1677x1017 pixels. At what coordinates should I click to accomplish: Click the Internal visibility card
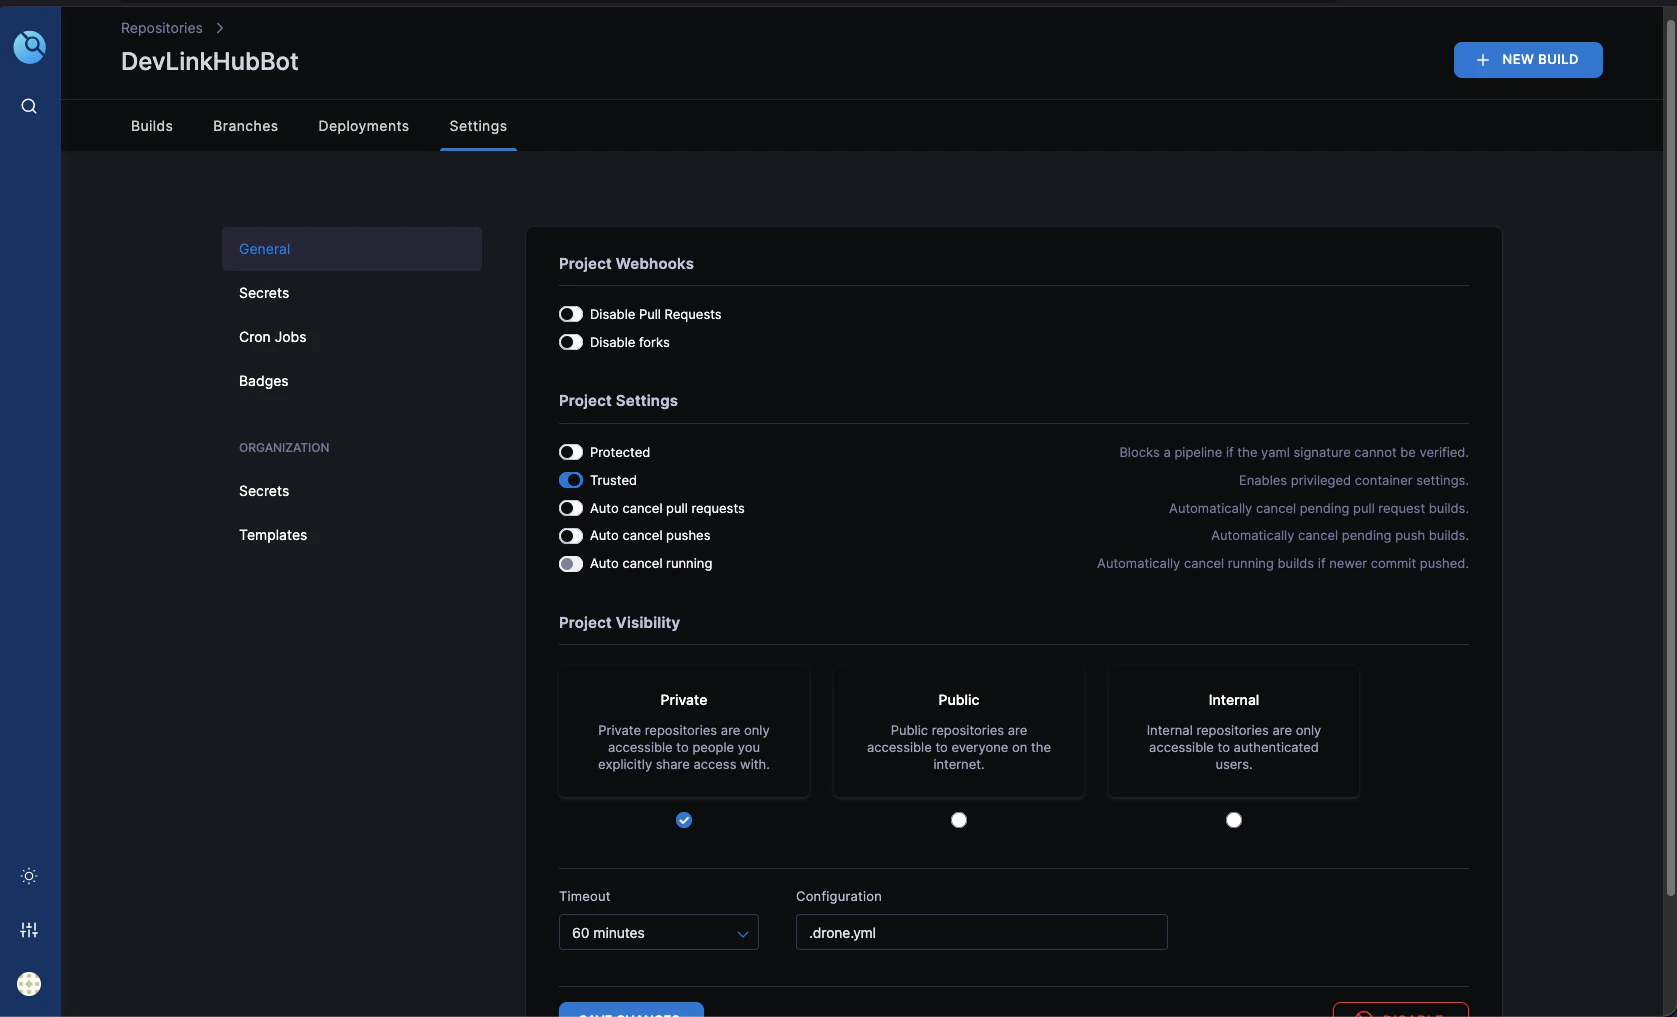click(1234, 732)
